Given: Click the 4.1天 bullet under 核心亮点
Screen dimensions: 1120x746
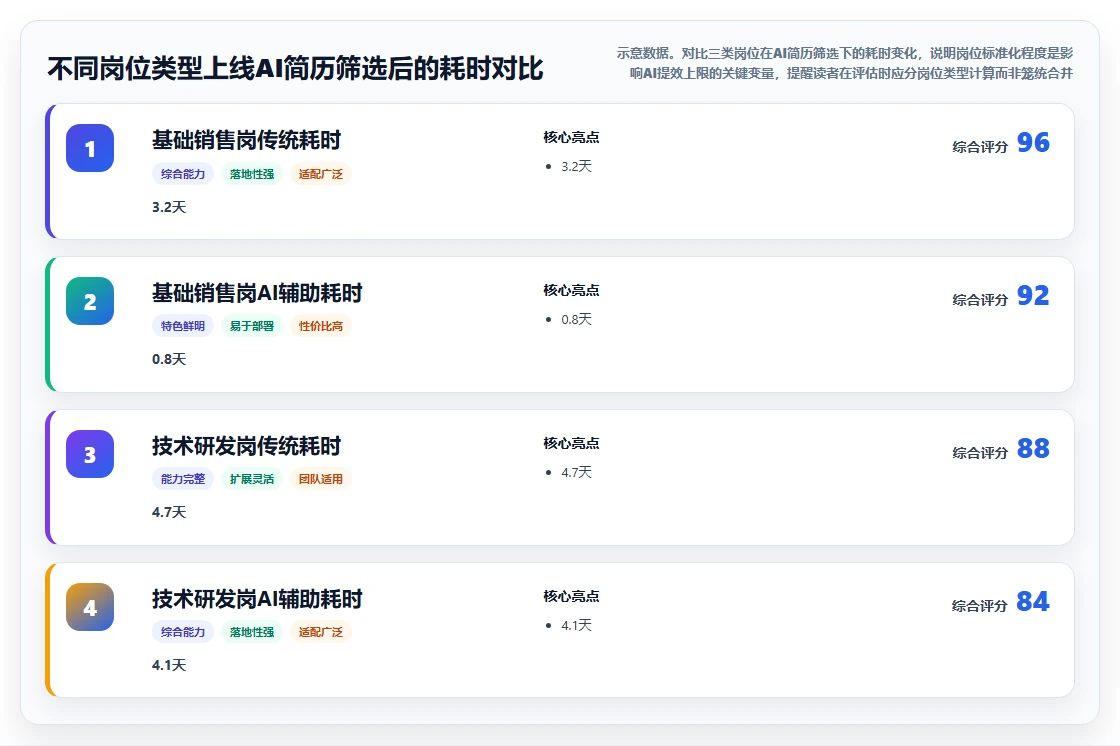Looking at the screenshot, I should point(576,625).
